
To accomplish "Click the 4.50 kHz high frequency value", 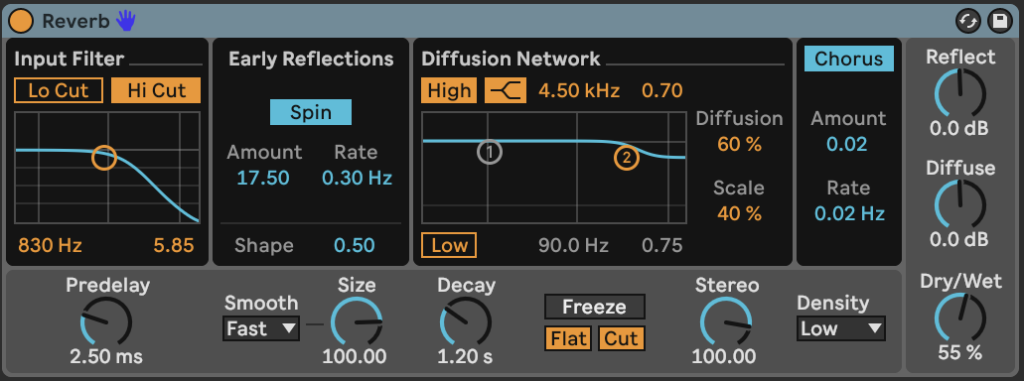I will (x=579, y=91).
